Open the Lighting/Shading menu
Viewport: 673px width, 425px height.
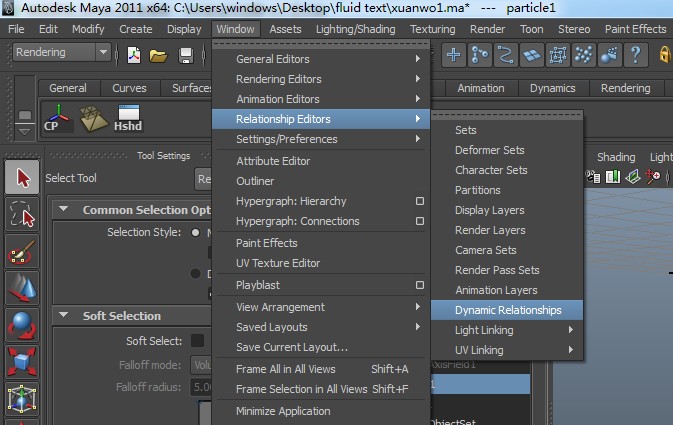point(355,29)
